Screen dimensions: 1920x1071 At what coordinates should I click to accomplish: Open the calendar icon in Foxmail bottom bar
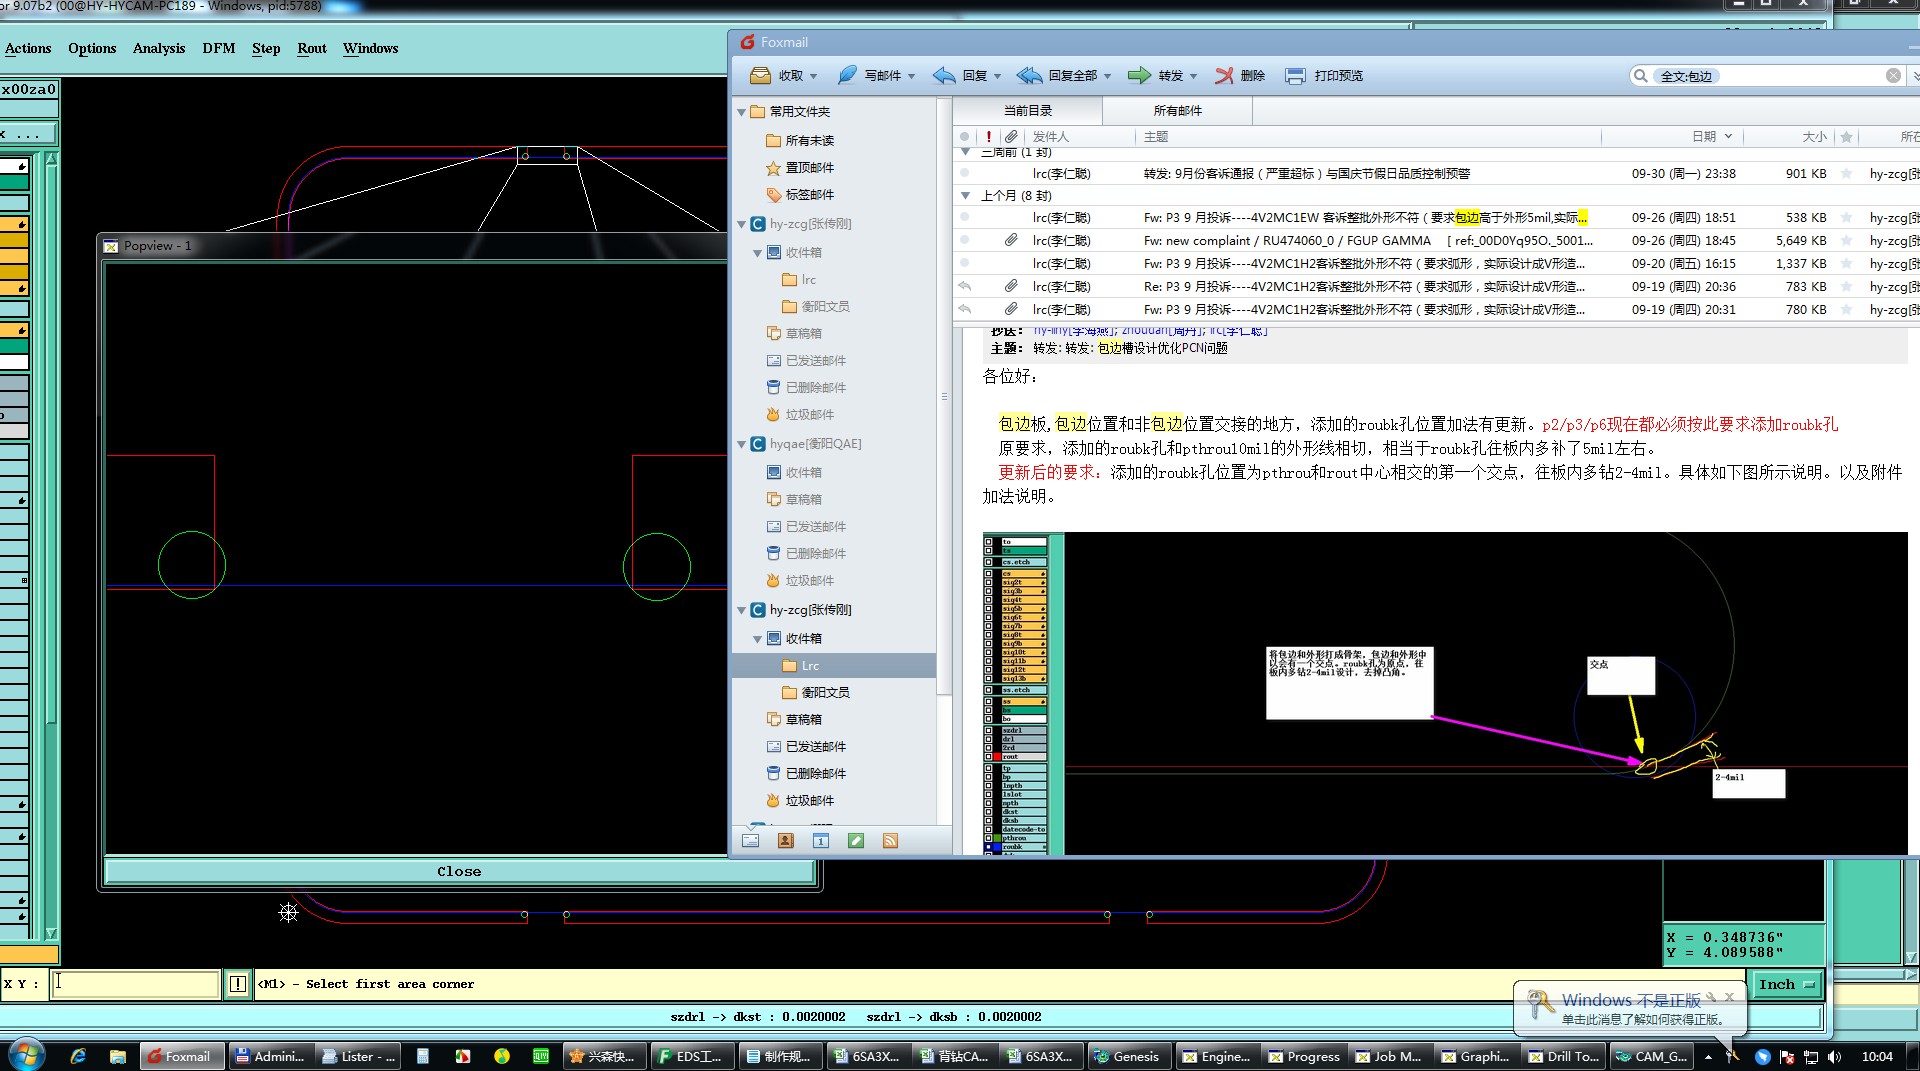[820, 841]
